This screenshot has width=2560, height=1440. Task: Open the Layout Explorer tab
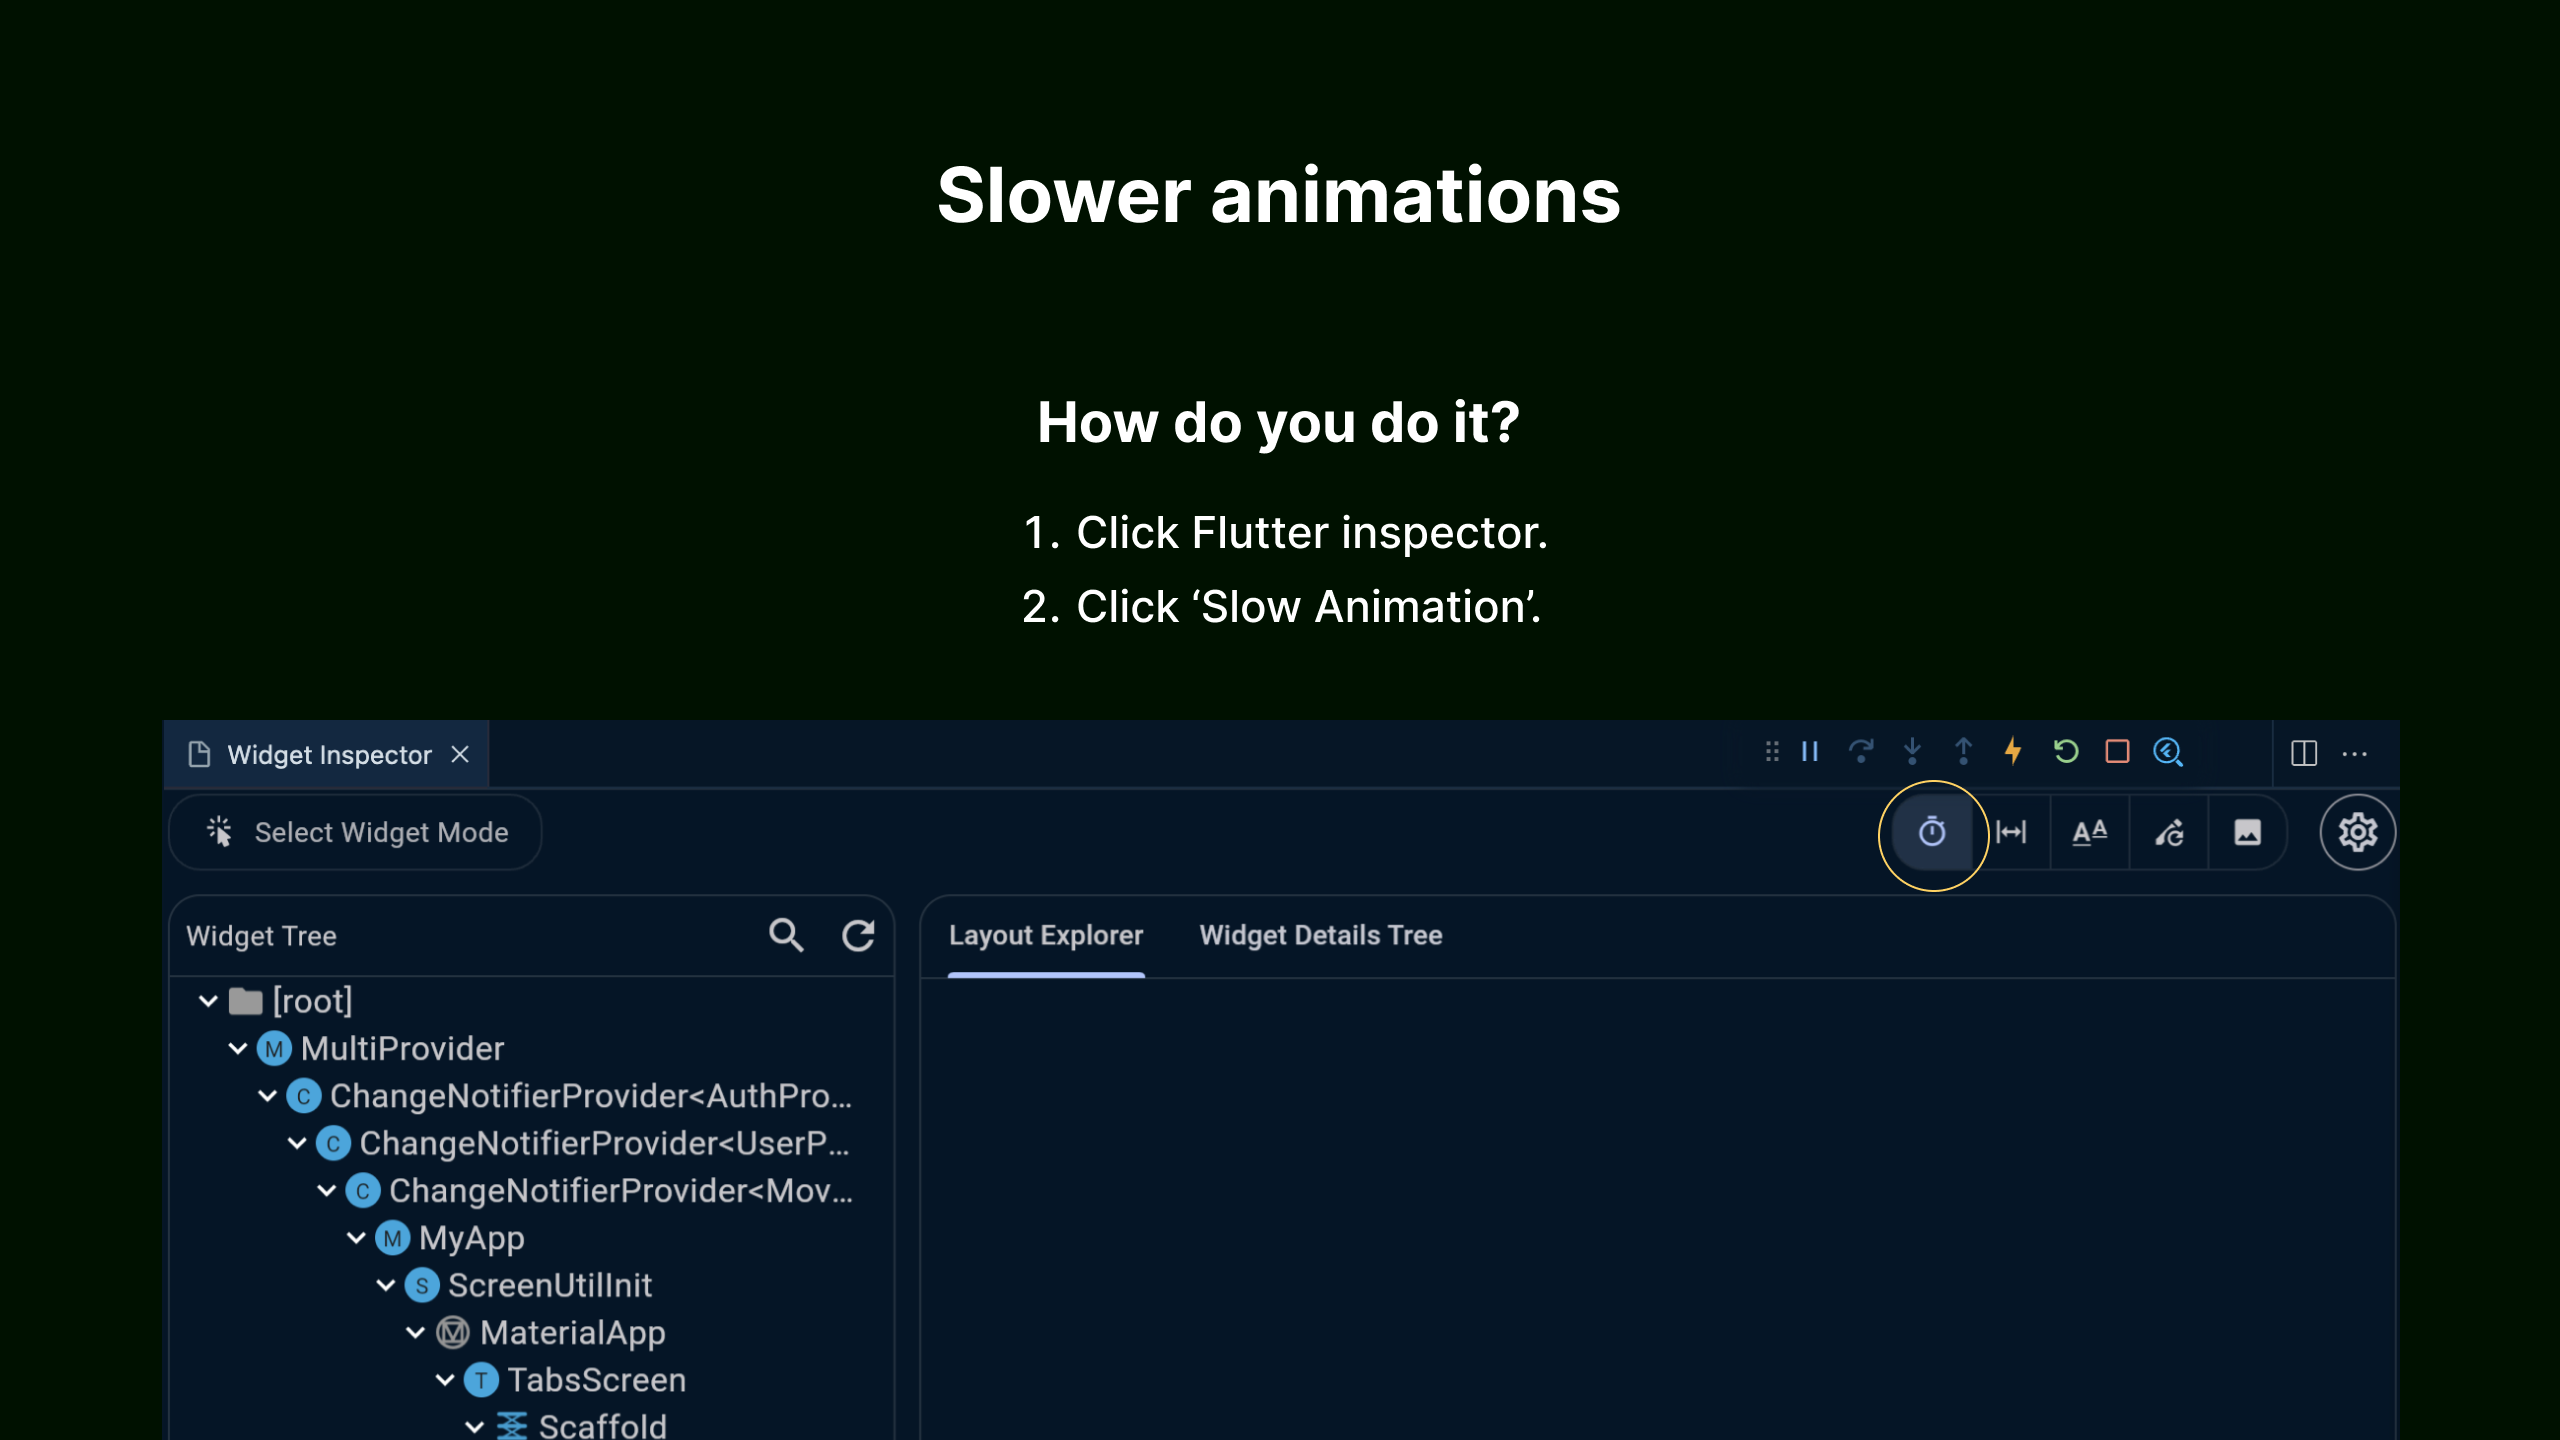tap(1045, 936)
